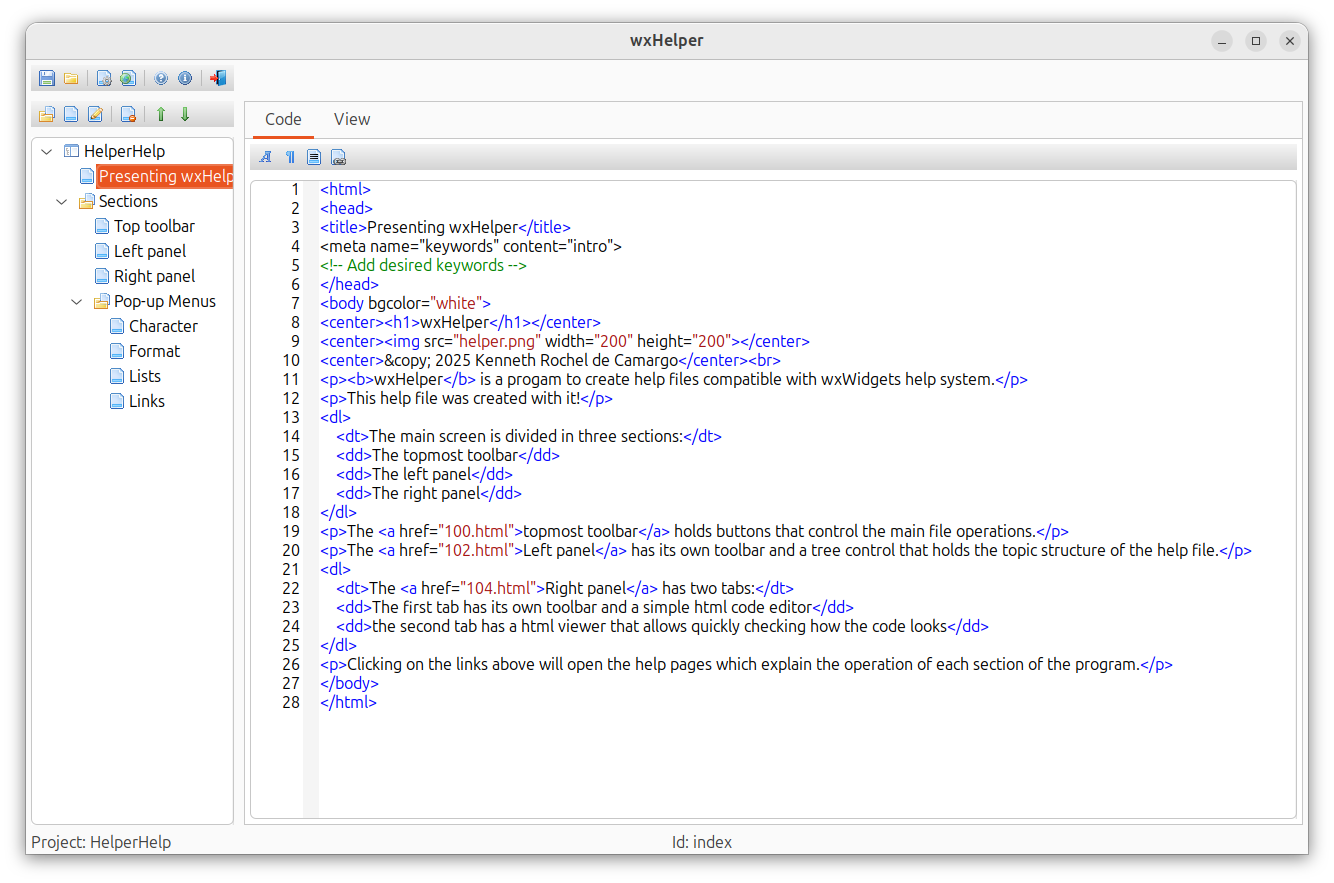Click the closing </html> tag on line 28
Image resolution: width=1334 pixels, height=883 pixels.
pos(349,702)
